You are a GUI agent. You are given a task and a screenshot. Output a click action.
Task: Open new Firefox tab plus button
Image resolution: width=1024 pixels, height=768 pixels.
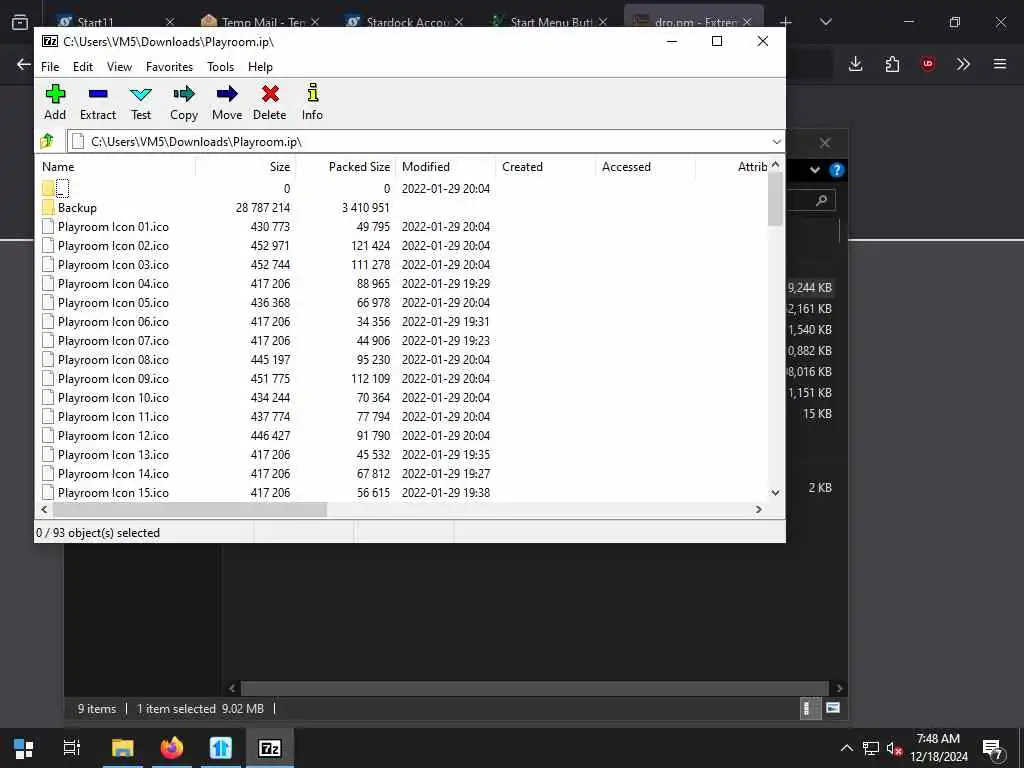(786, 22)
